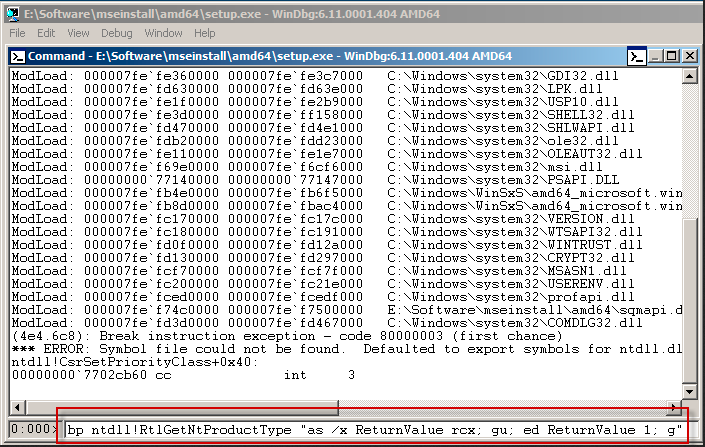This screenshot has height=447, width=705.
Task: Click the Break instruction exception line
Action: point(287,336)
